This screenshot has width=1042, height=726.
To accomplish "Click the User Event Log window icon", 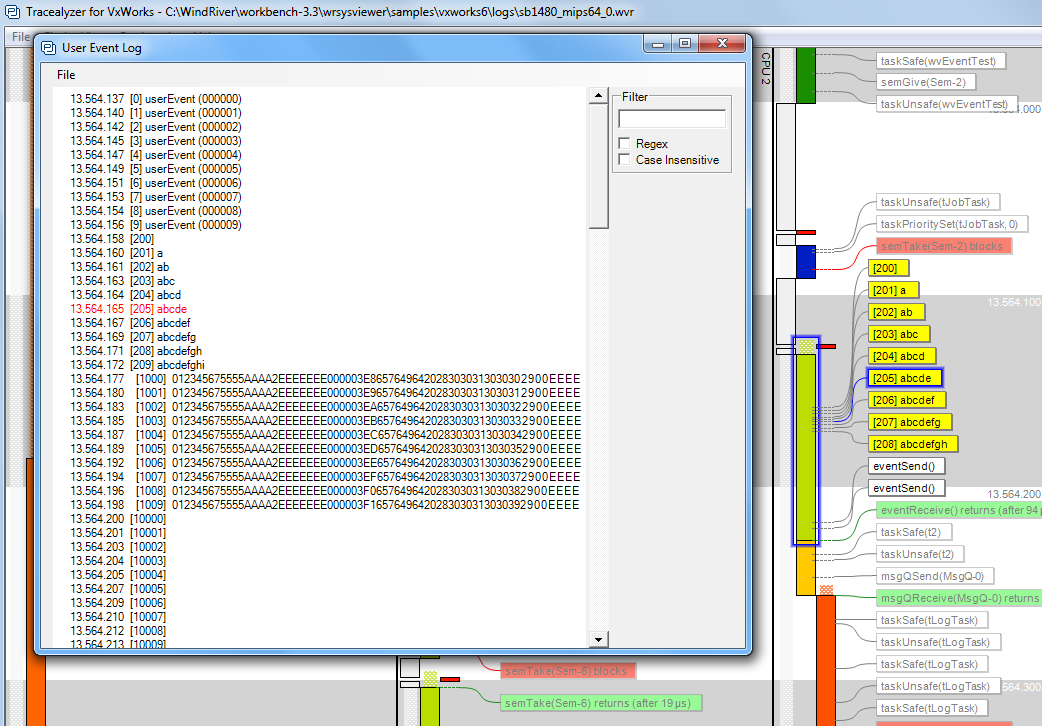I will pos(48,47).
